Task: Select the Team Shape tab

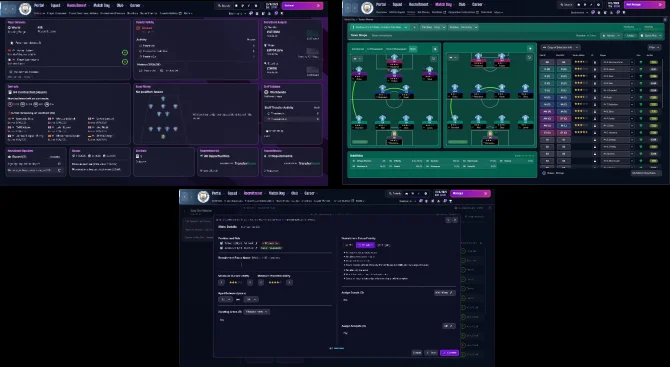Action: click(x=359, y=35)
